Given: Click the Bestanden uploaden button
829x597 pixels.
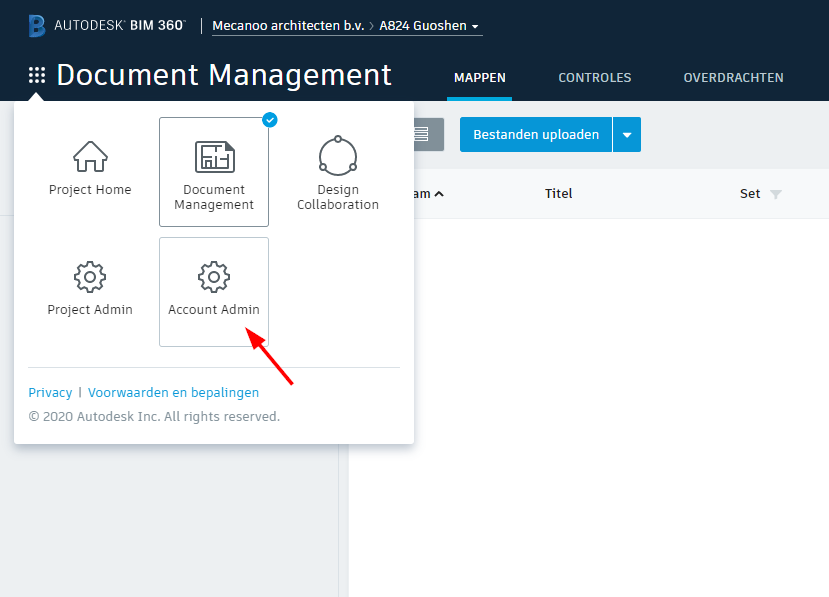Looking at the screenshot, I should (536, 134).
